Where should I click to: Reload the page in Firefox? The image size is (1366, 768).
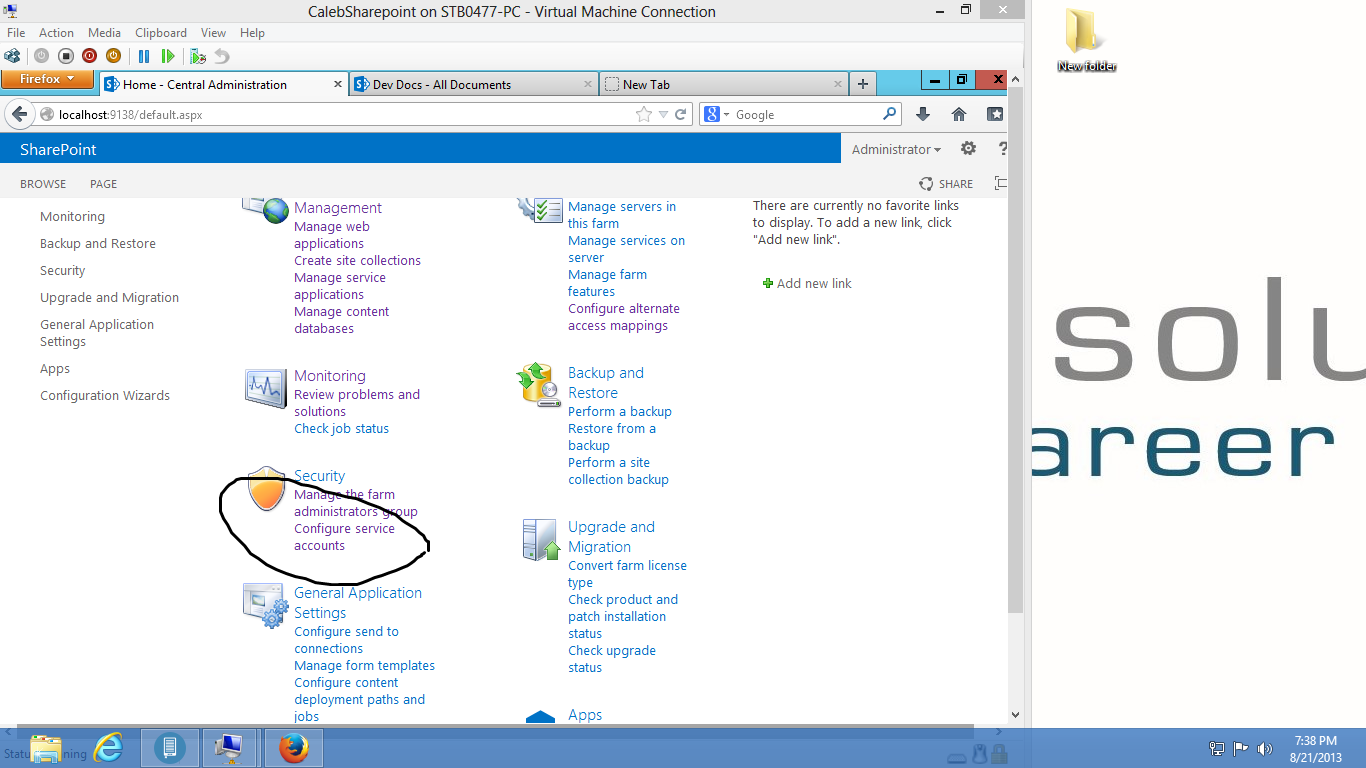(x=681, y=115)
